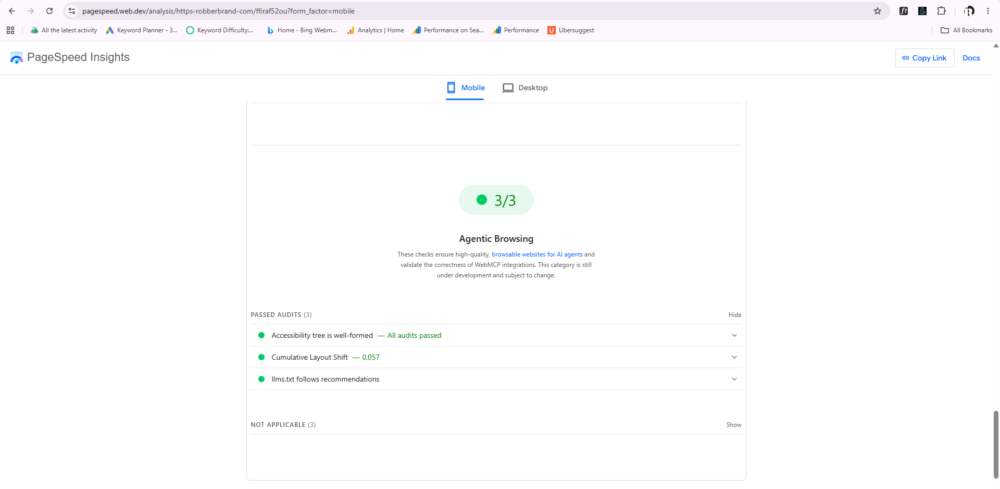Open the first black extension icon

tap(904, 11)
